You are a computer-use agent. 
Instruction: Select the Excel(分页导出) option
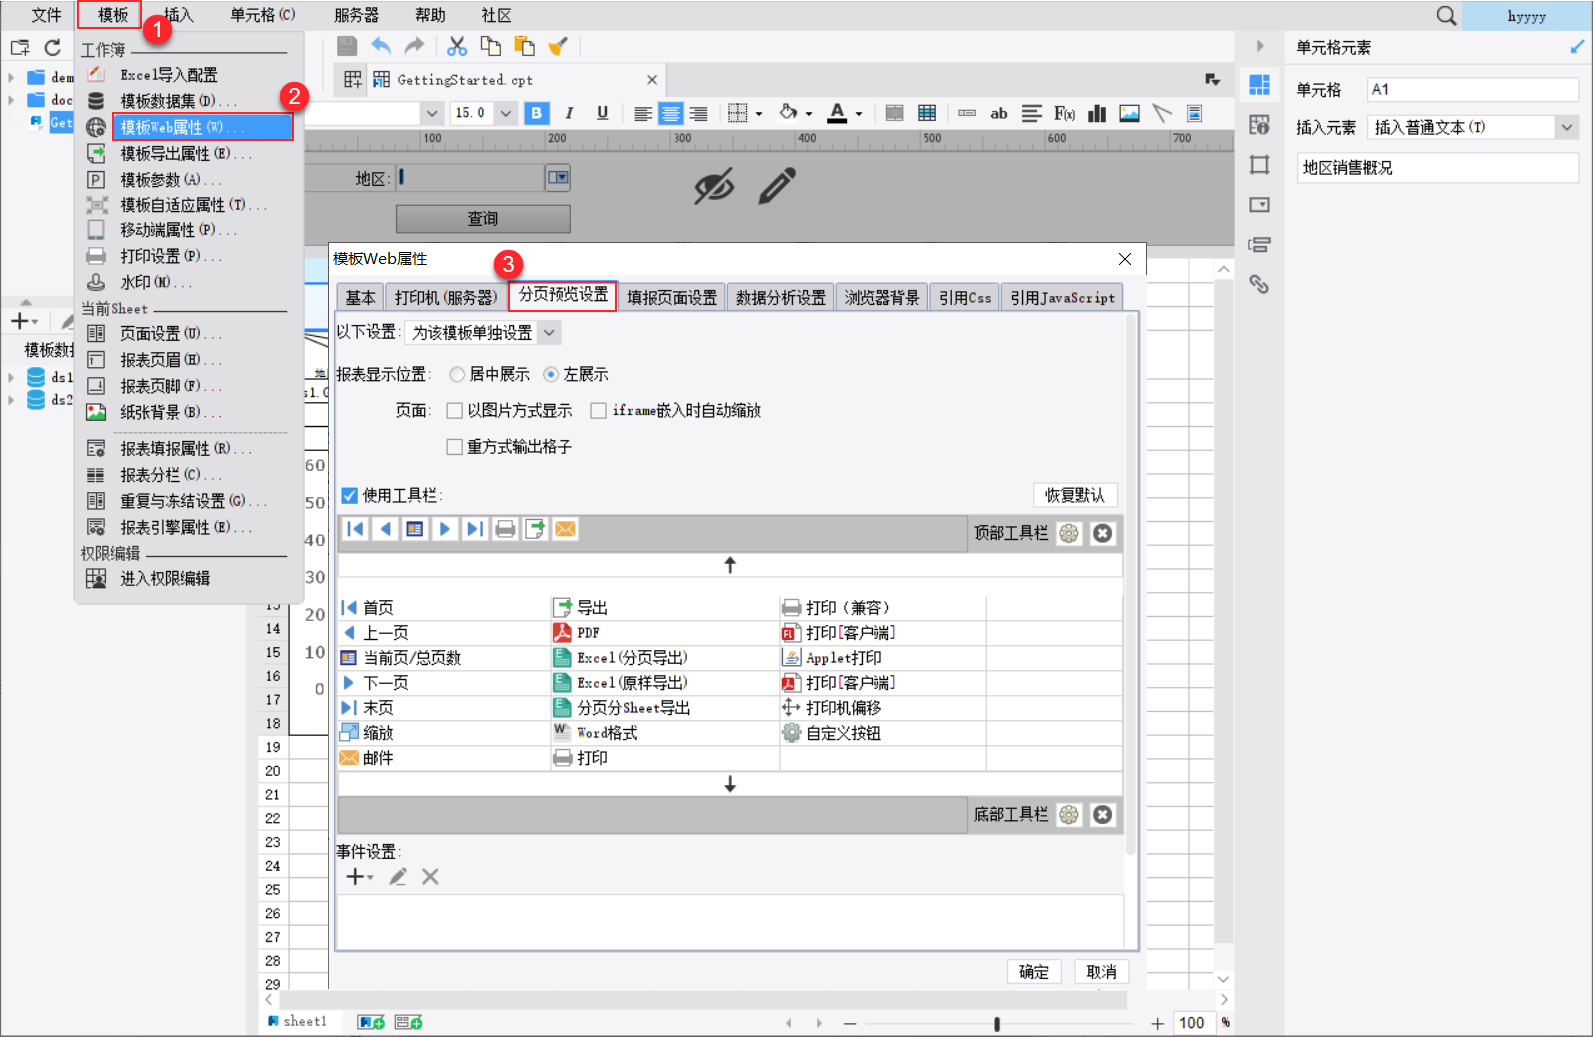(621, 658)
